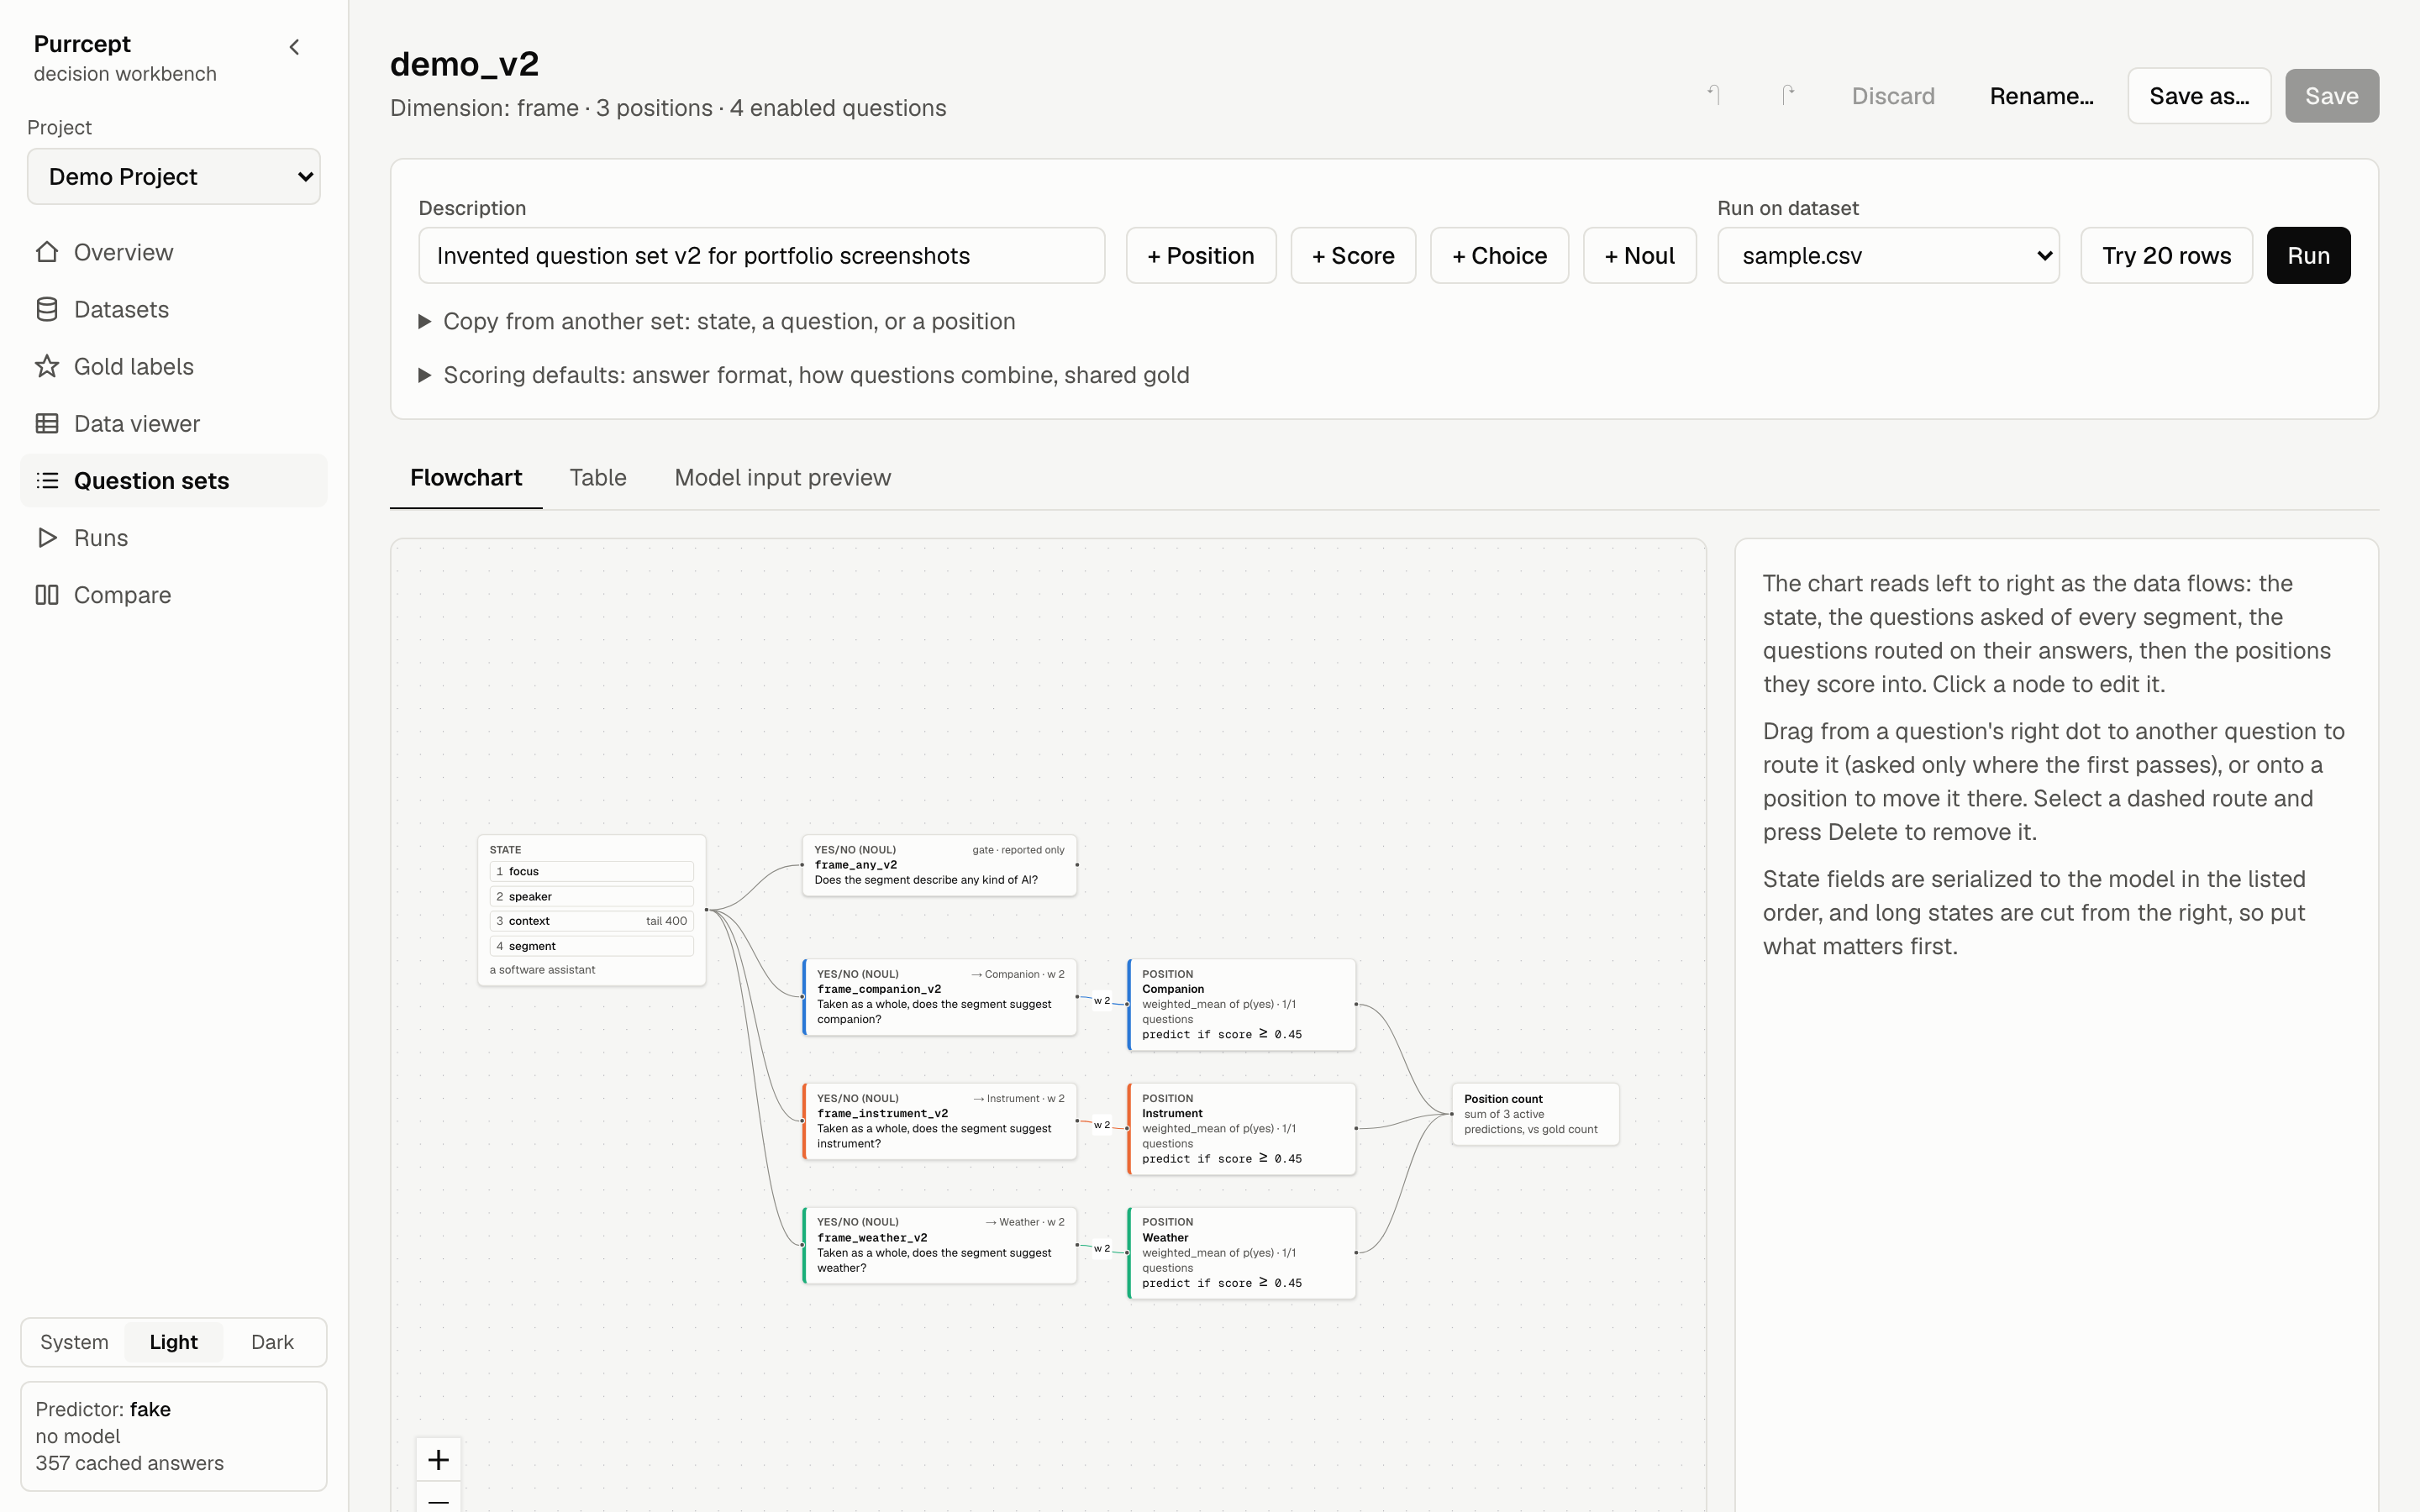Click the undo arrow icon
Viewport: 2420px width, 1512px height.
(x=1714, y=95)
